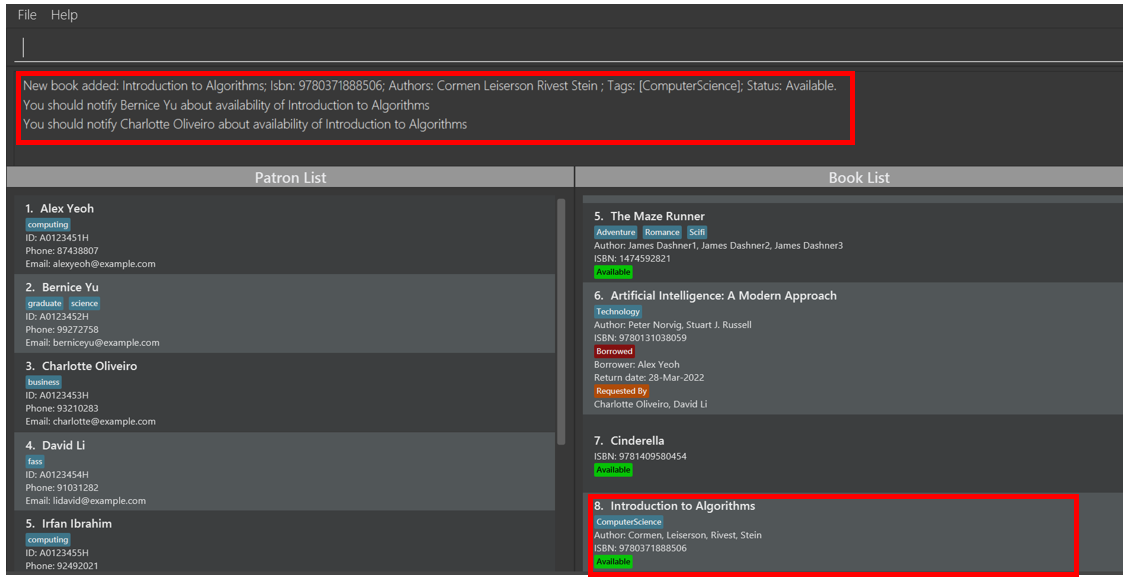Click ID: A0123455H
Viewport: 1128px width, 582px height.
(58, 553)
